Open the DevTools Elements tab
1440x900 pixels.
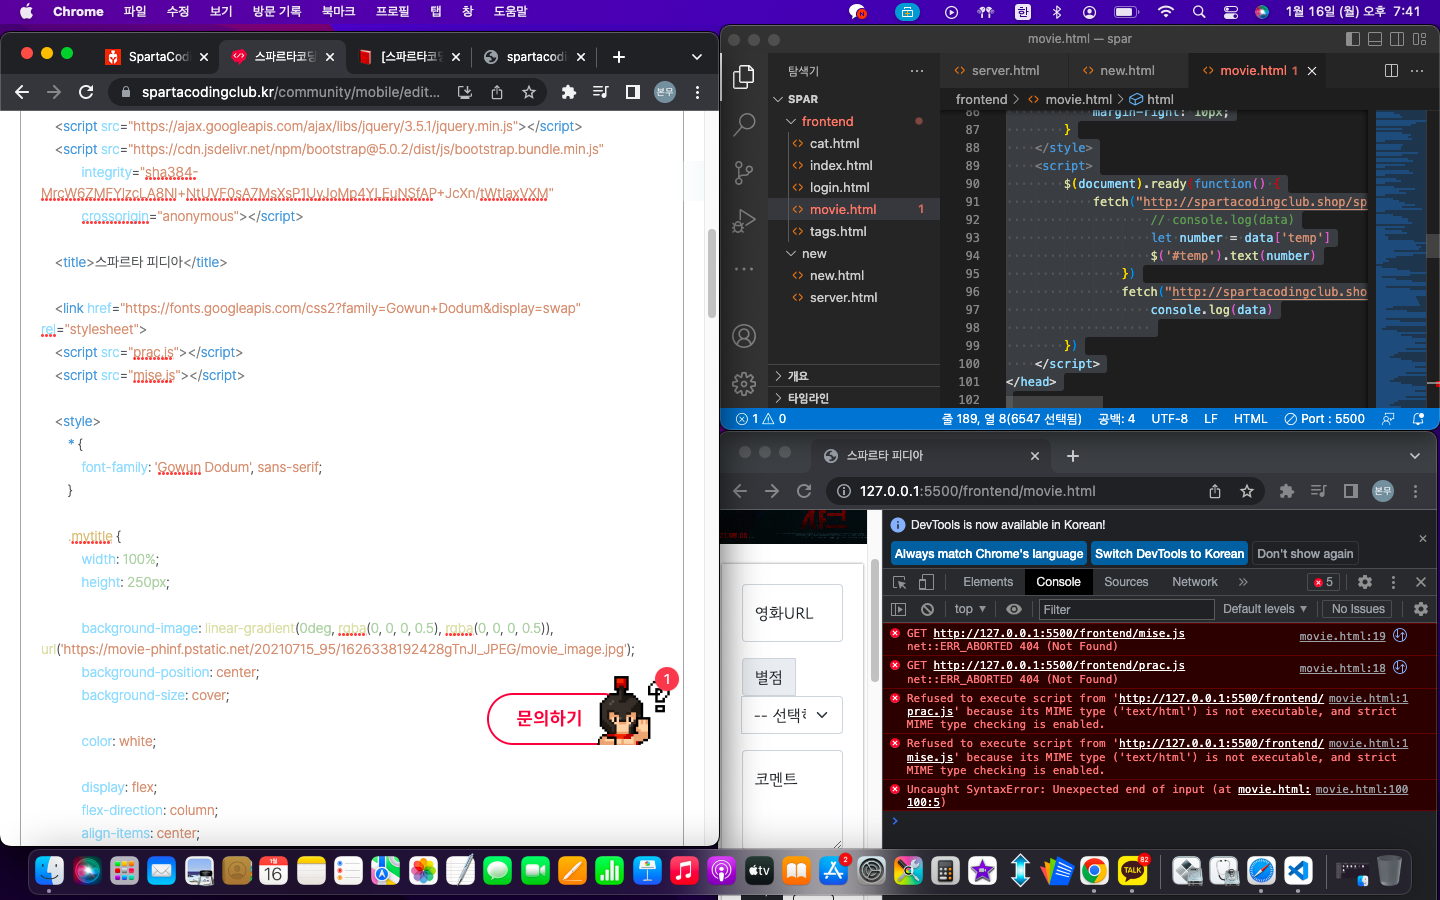click(x=988, y=582)
